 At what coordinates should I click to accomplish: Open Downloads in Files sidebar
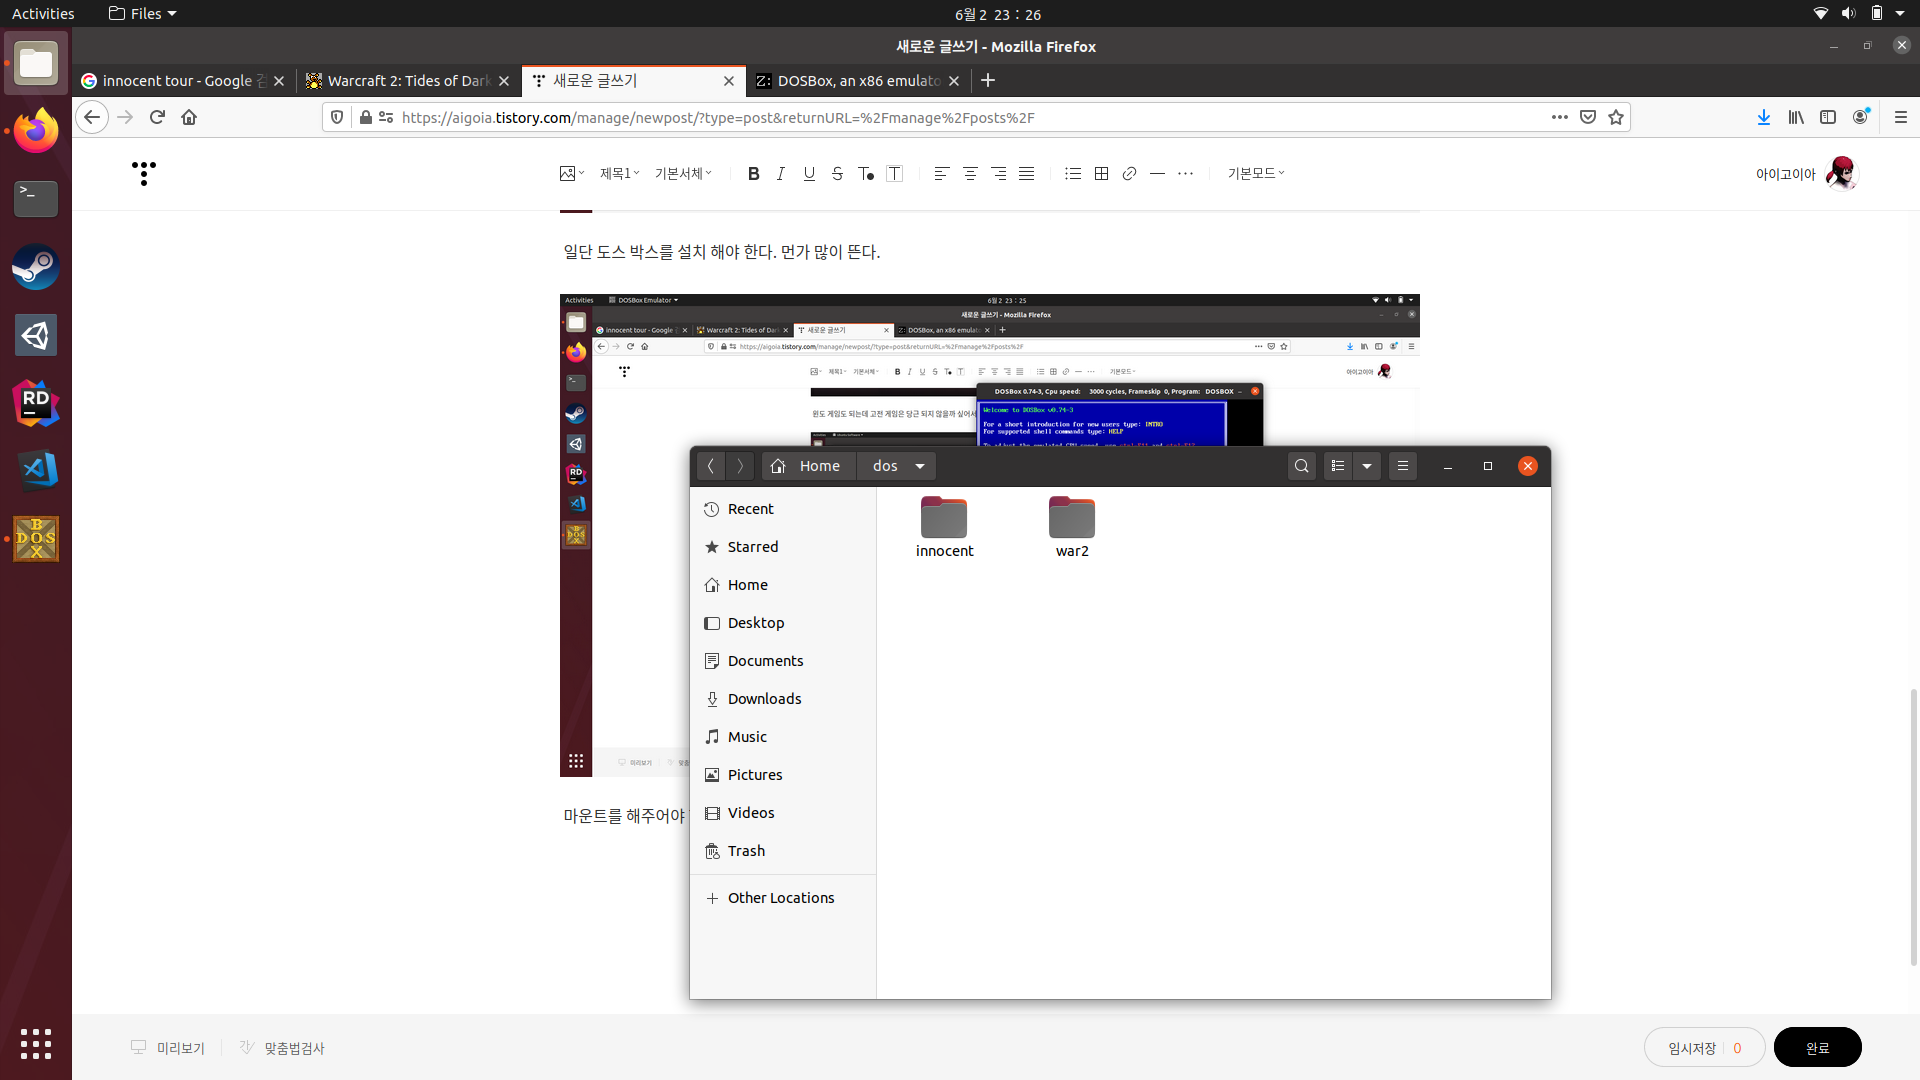[x=764, y=699]
